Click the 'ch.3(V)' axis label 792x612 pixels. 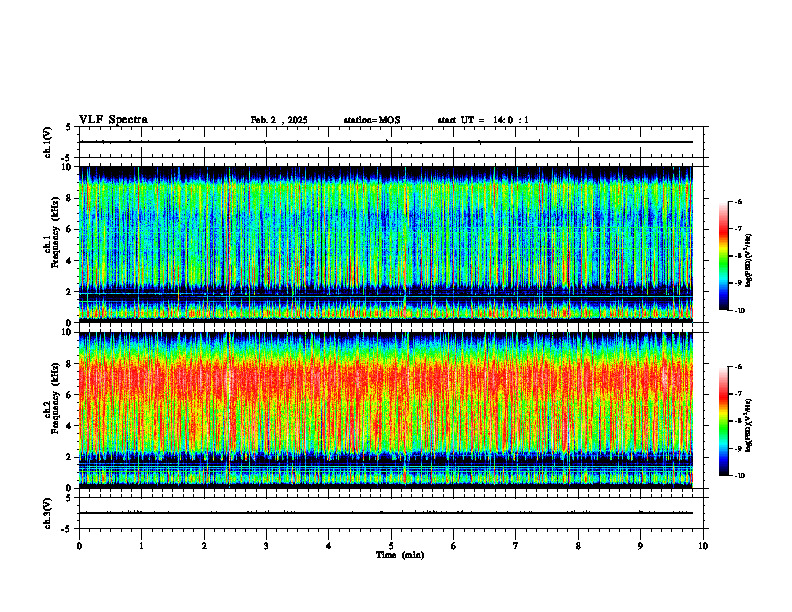point(47,513)
